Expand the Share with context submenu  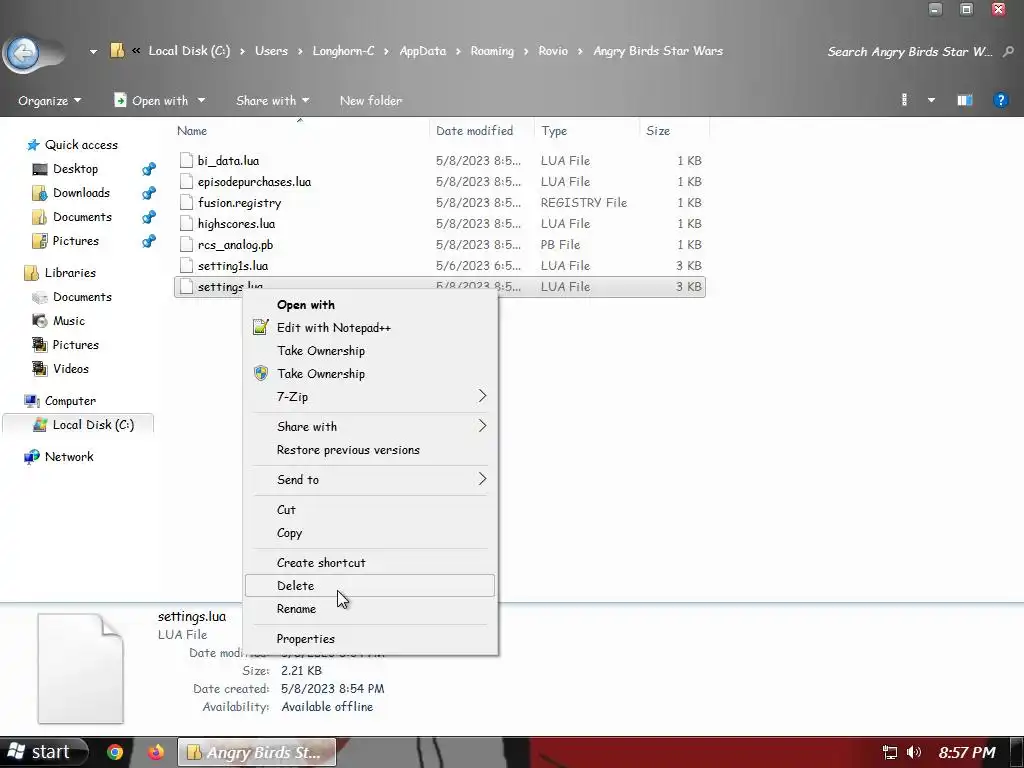pos(370,426)
